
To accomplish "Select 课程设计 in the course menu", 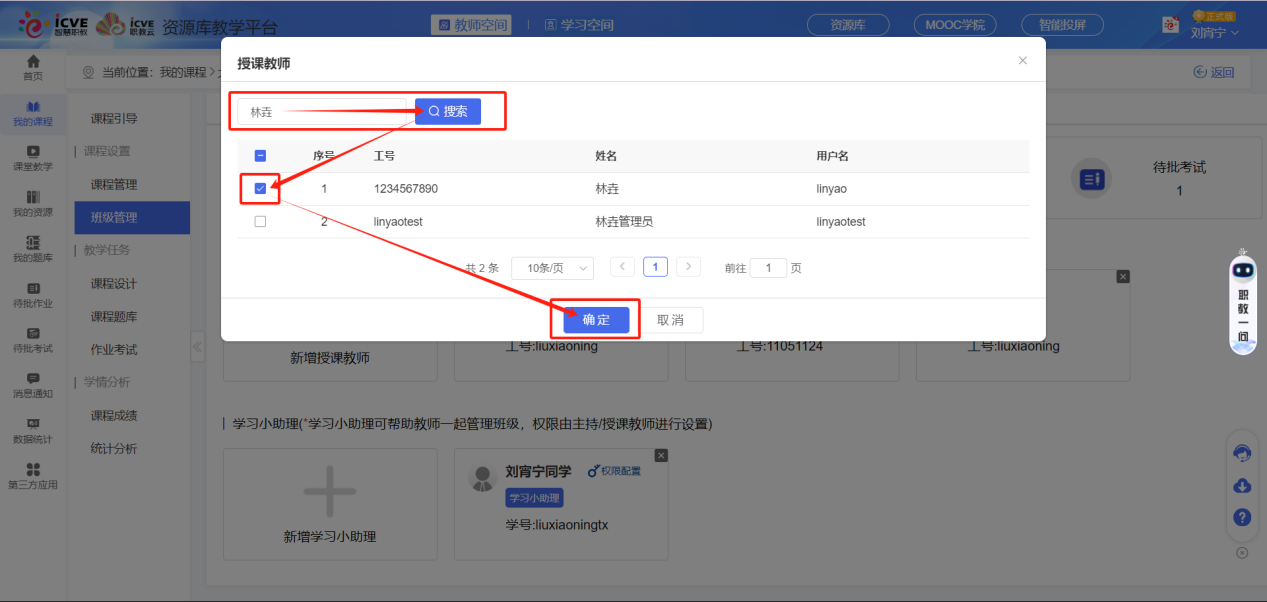I will [x=114, y=284].
